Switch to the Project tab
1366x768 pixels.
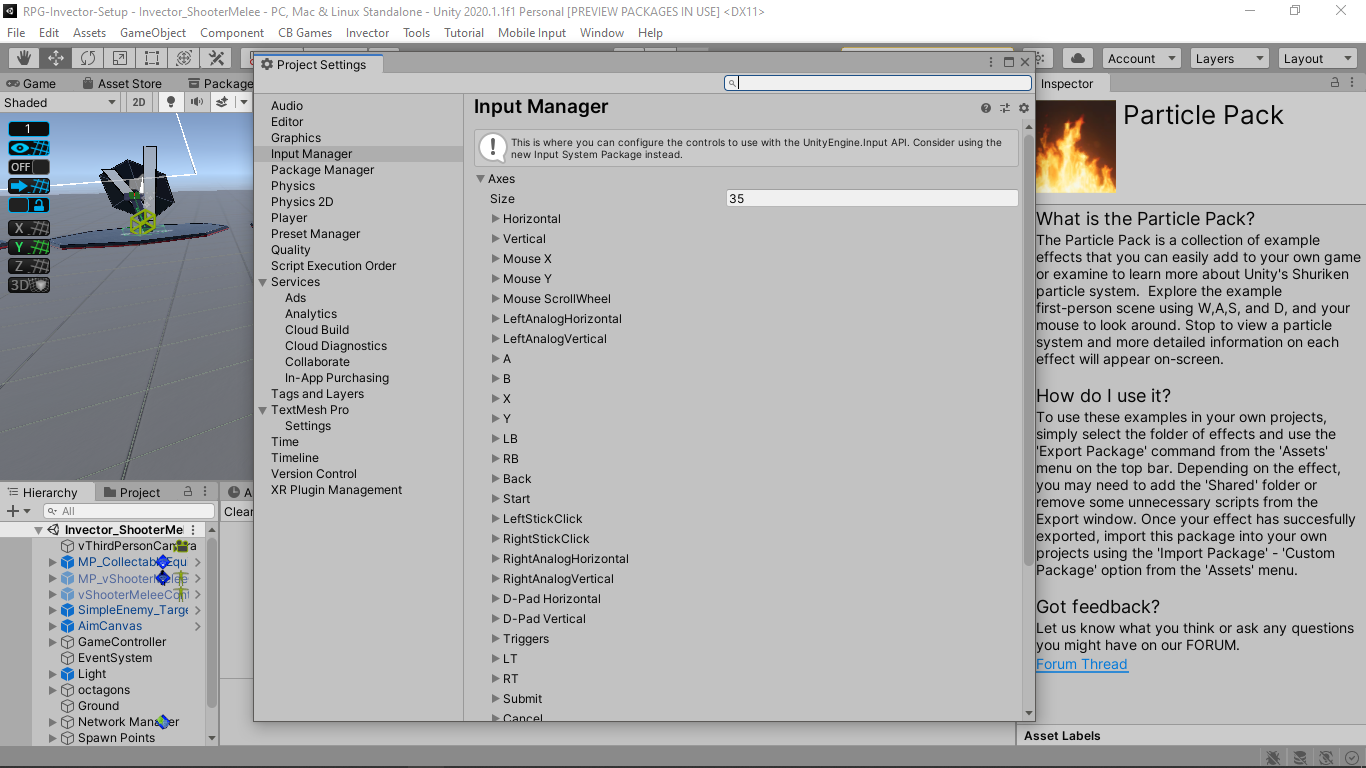tap(132, 492)
